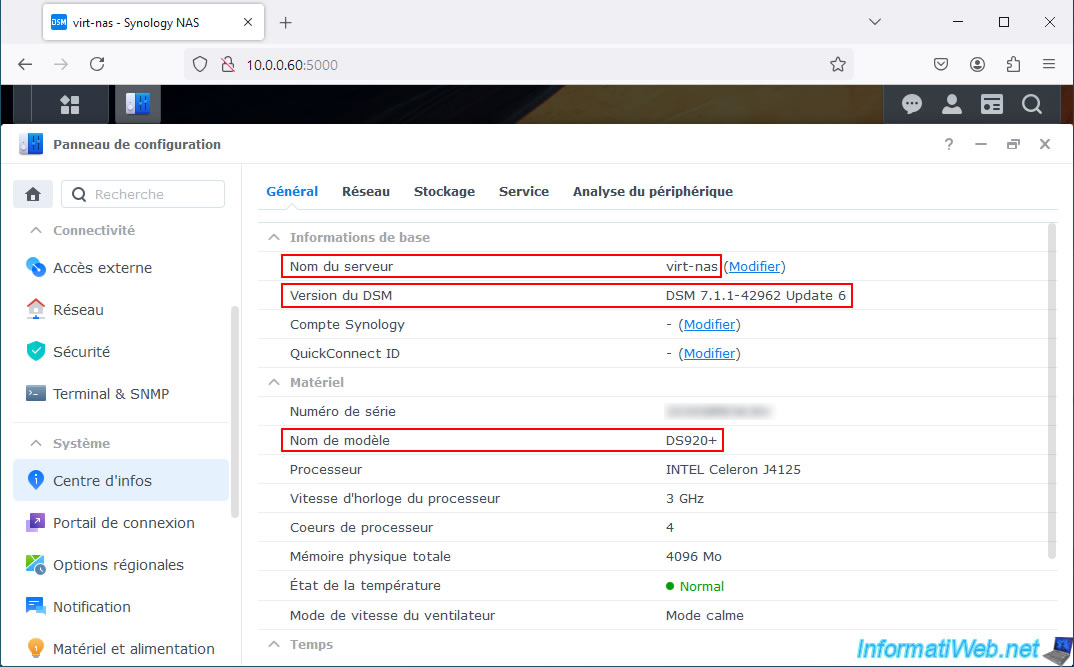
Task: Collapse the Matériel section
Action: [274, 382]
